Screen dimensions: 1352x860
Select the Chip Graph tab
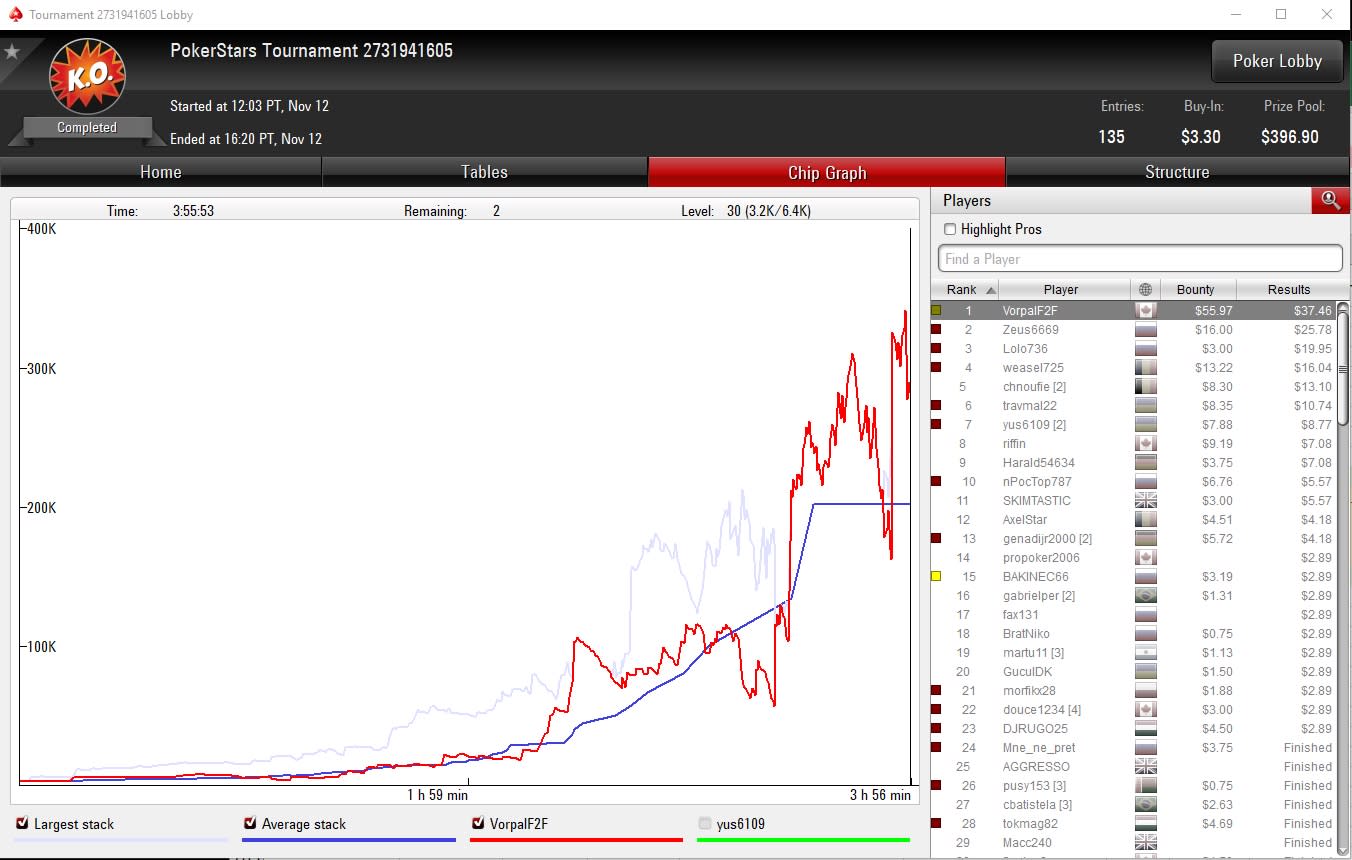(827, 172)
